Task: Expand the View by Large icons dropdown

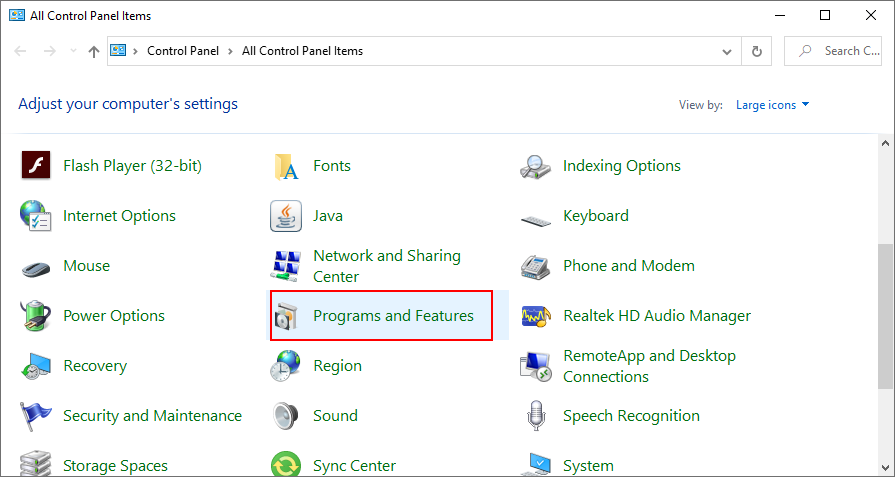Action: (x=772, y=105)
